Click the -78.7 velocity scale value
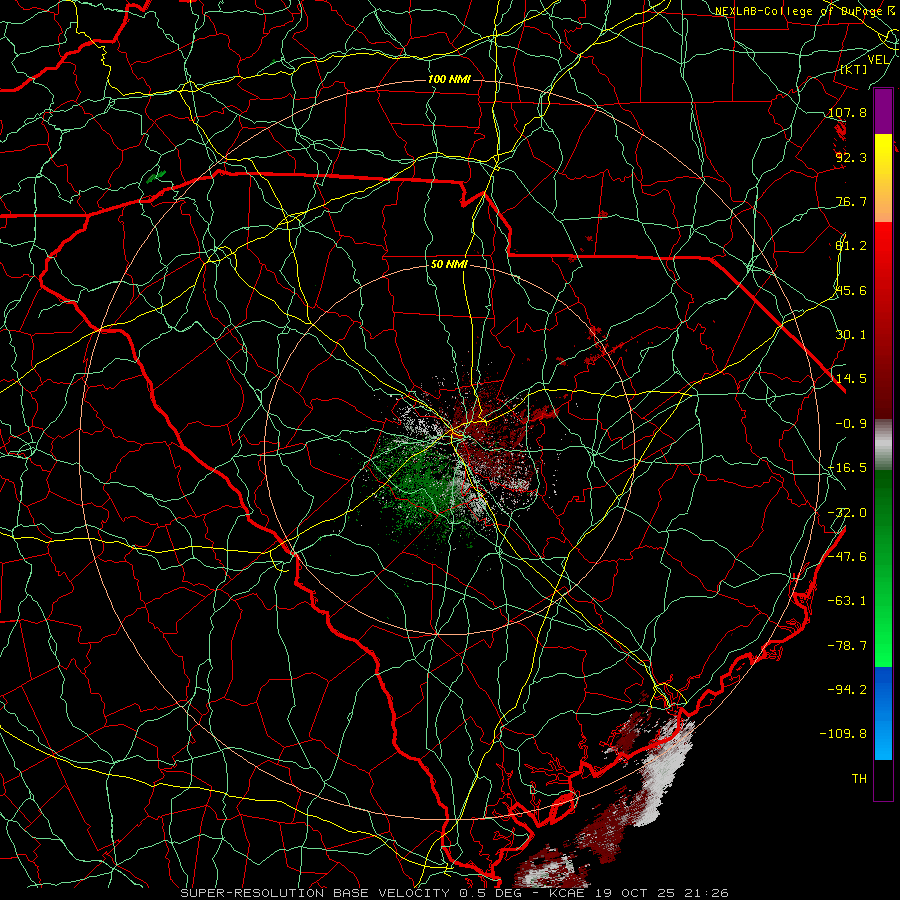 pos(847,646)
